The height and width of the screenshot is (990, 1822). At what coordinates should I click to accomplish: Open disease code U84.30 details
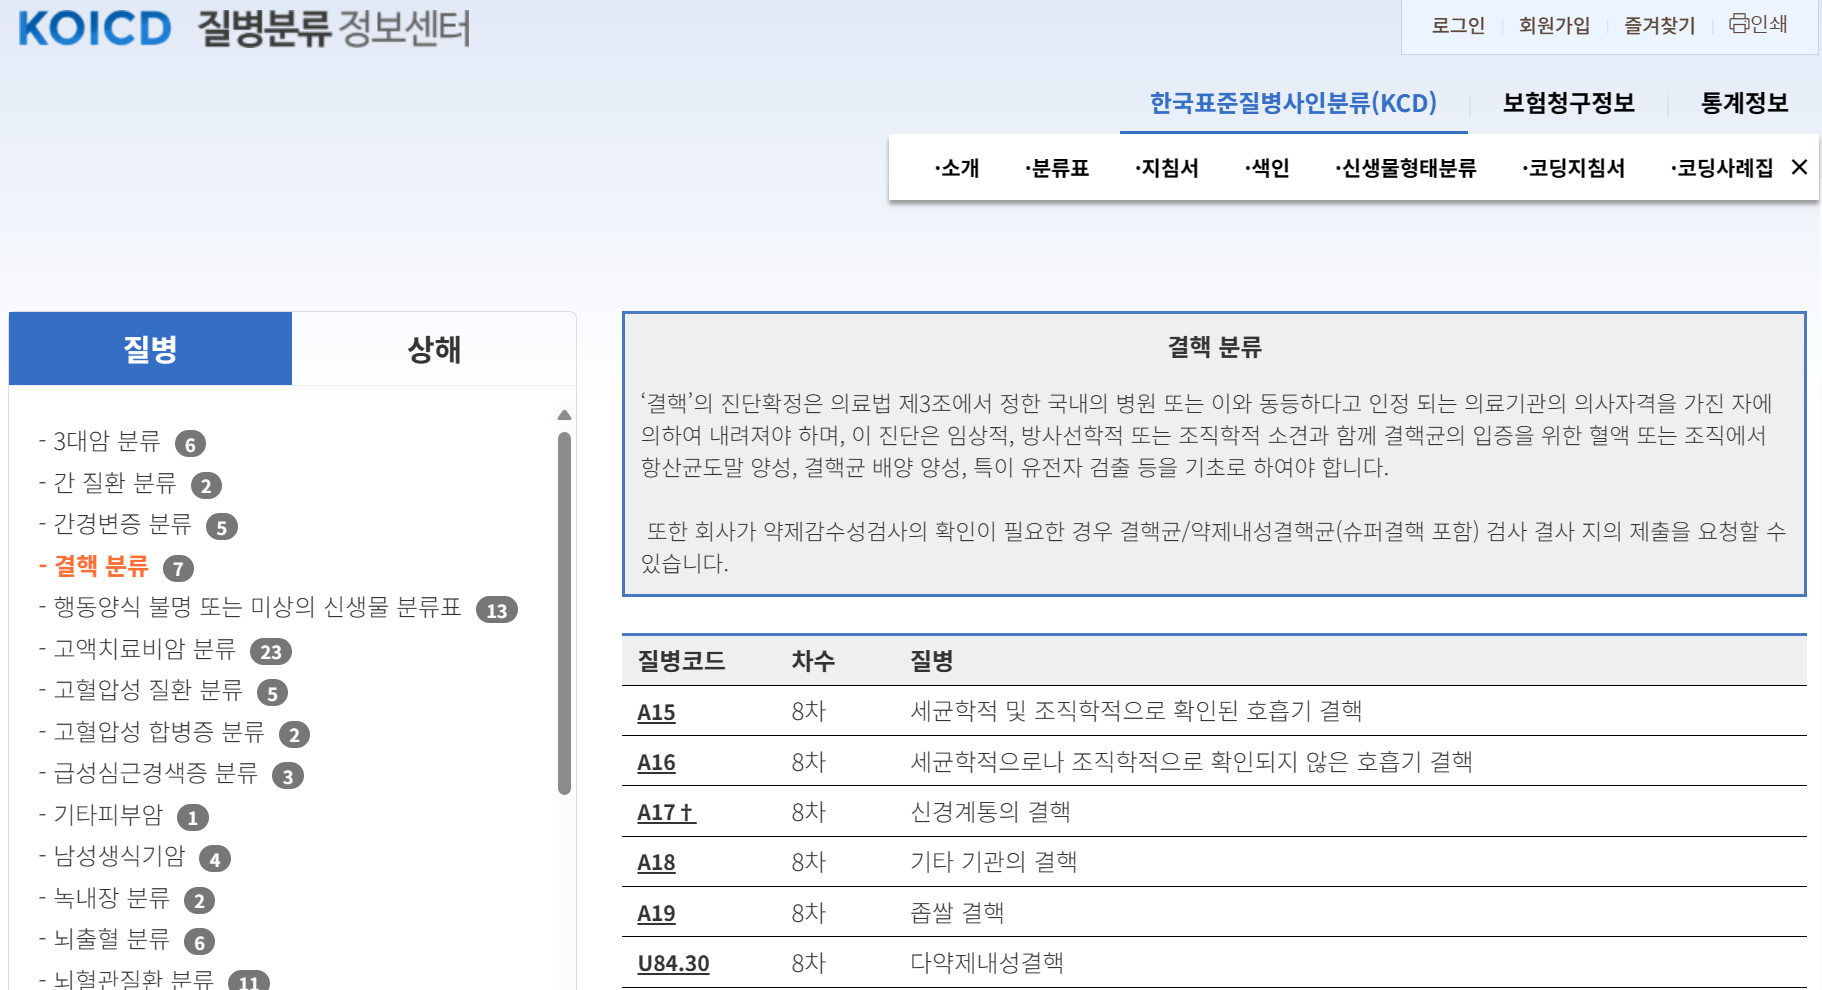coord(672,962)
